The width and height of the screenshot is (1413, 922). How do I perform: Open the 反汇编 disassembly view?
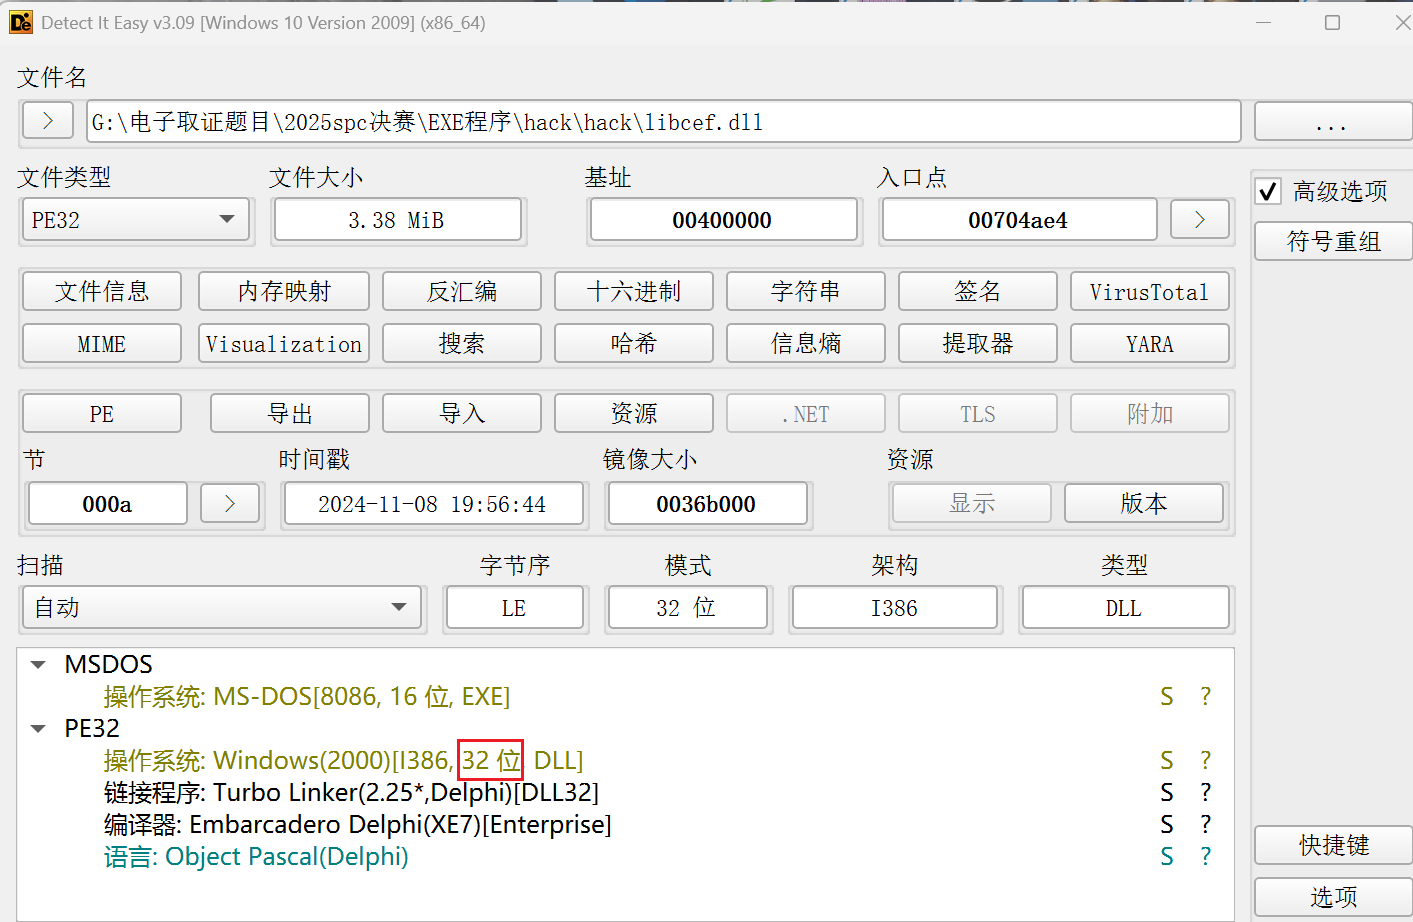coord(461,292)
